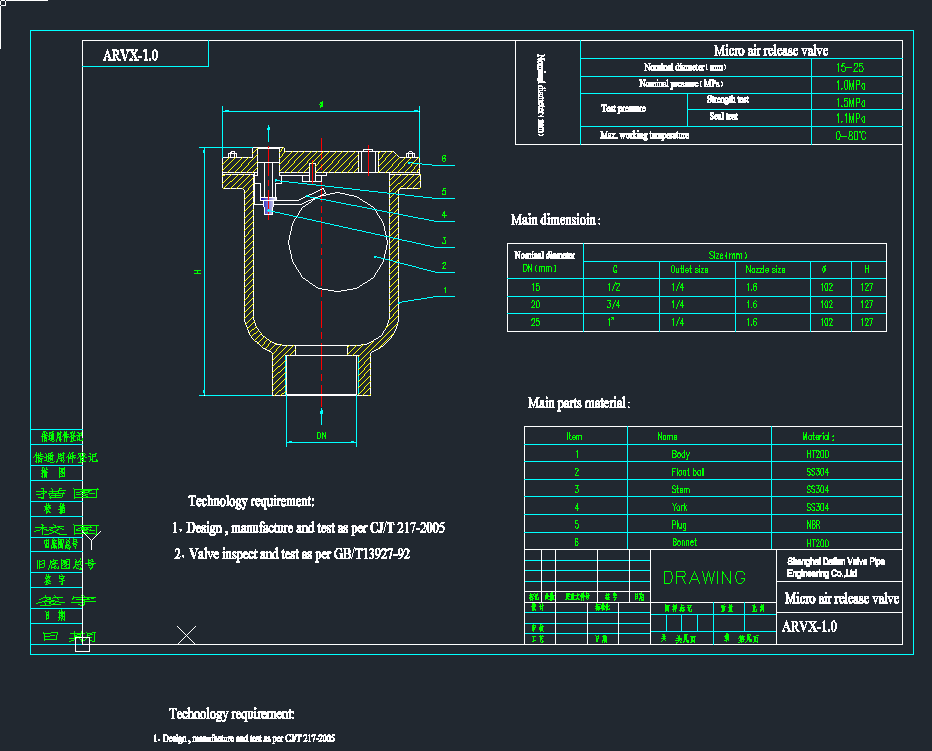
Task: Click callout number 6 on the valve section
Action: click(443, 159)
